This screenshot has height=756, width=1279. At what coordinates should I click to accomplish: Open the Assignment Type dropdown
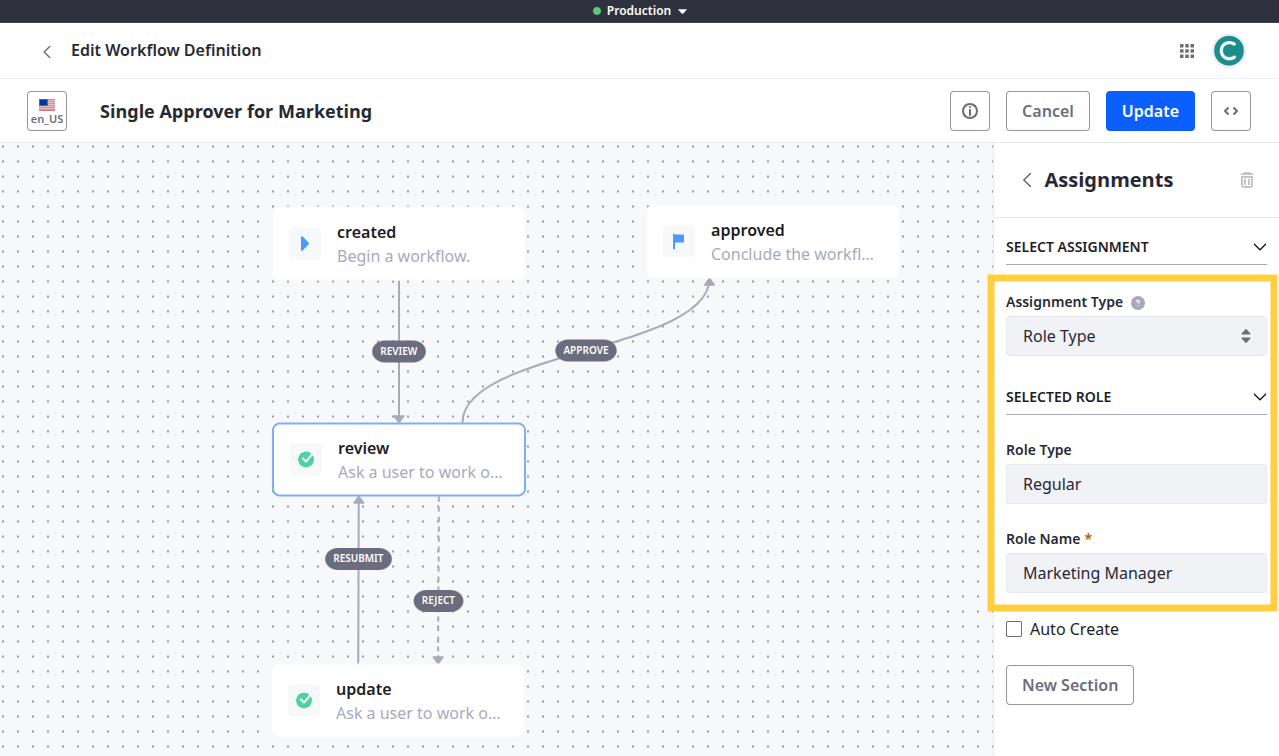tap(1135, 336)
